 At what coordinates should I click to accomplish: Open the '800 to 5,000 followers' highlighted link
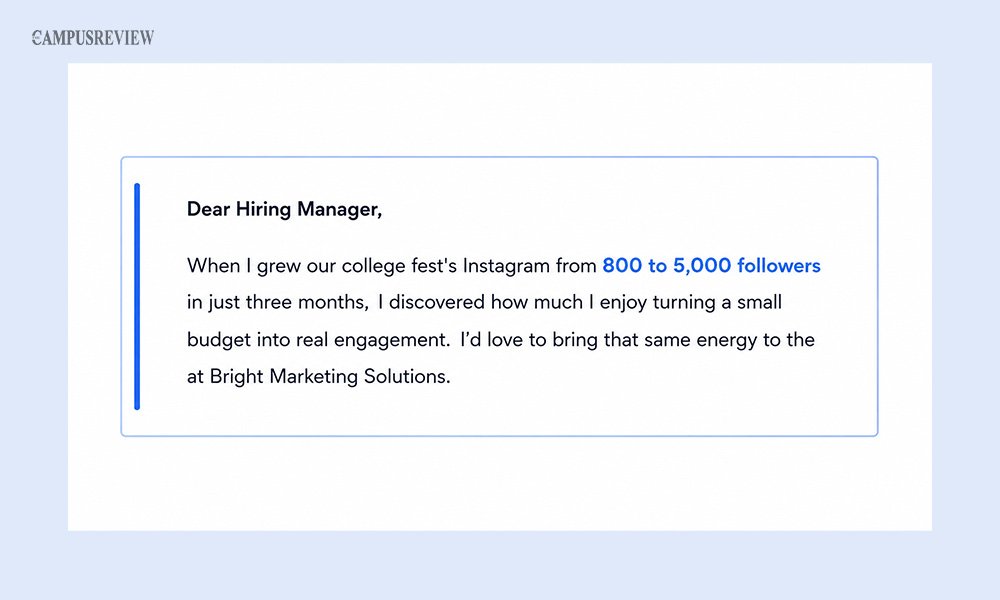click(711, 265)
